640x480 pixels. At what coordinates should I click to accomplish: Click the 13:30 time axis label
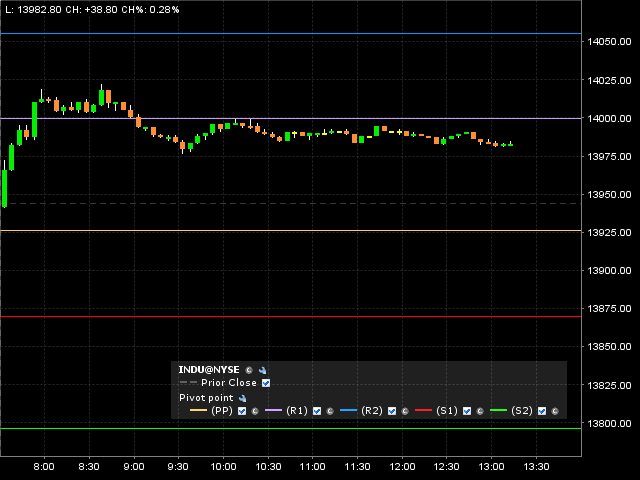click(x=536, y=467)
